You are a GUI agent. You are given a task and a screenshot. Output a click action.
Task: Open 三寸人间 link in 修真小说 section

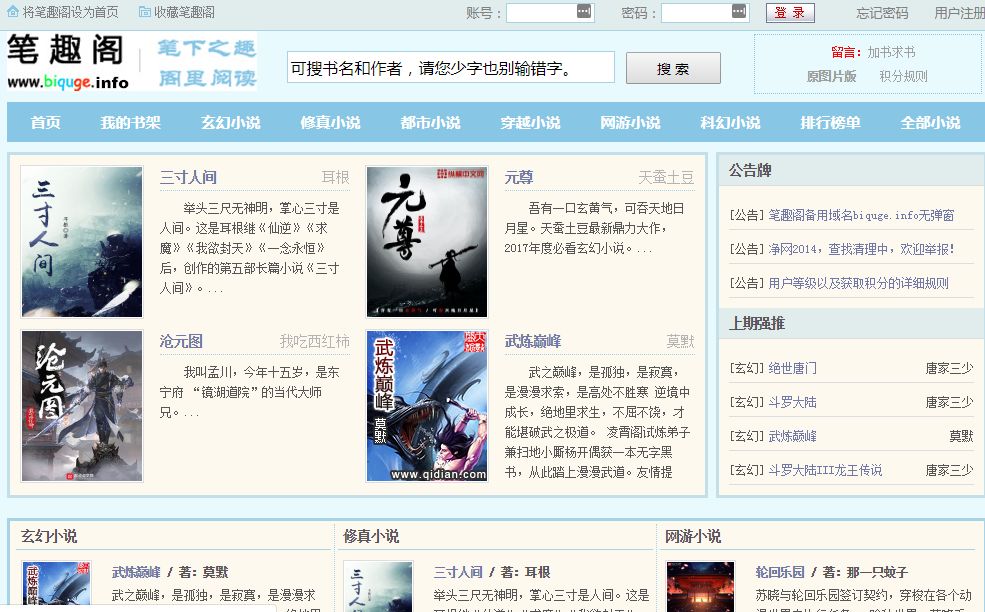coord(458,572)
